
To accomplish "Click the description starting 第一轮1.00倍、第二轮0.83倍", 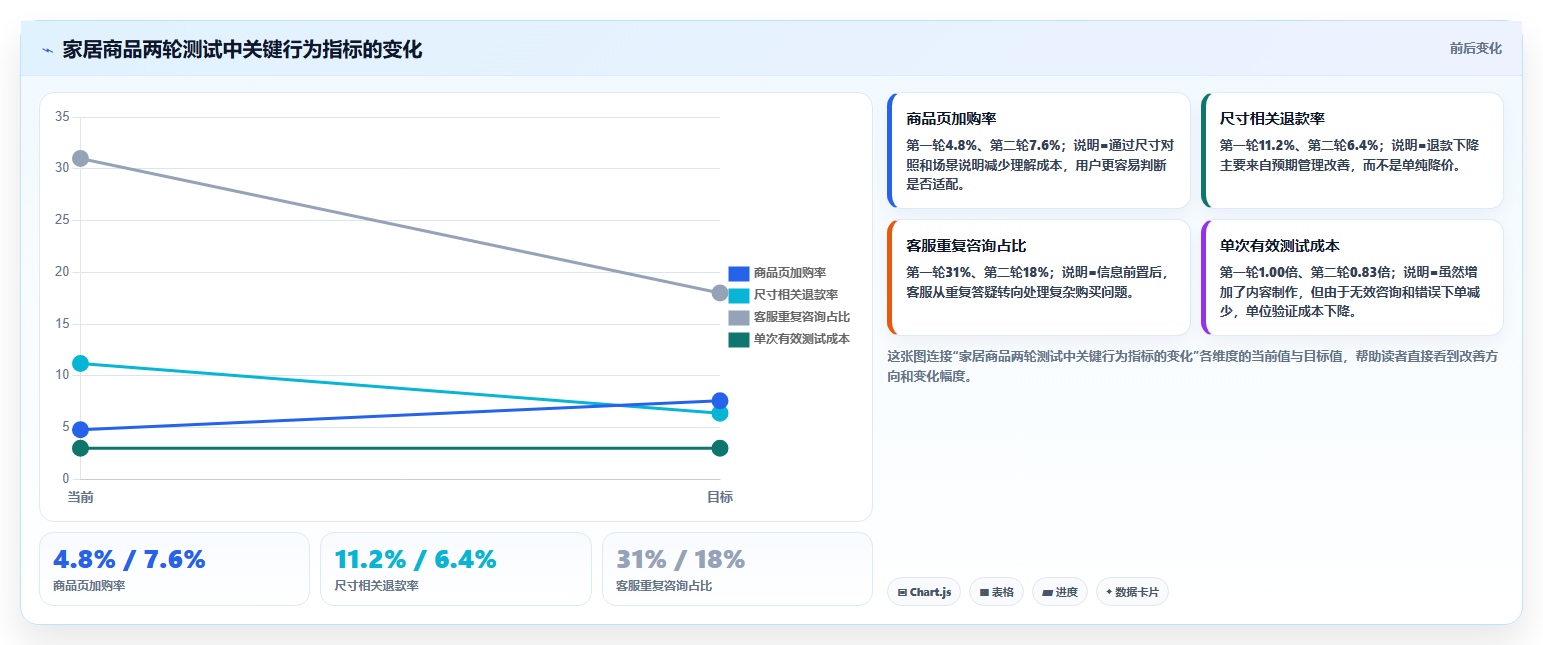I will [x=1351, y=291].
